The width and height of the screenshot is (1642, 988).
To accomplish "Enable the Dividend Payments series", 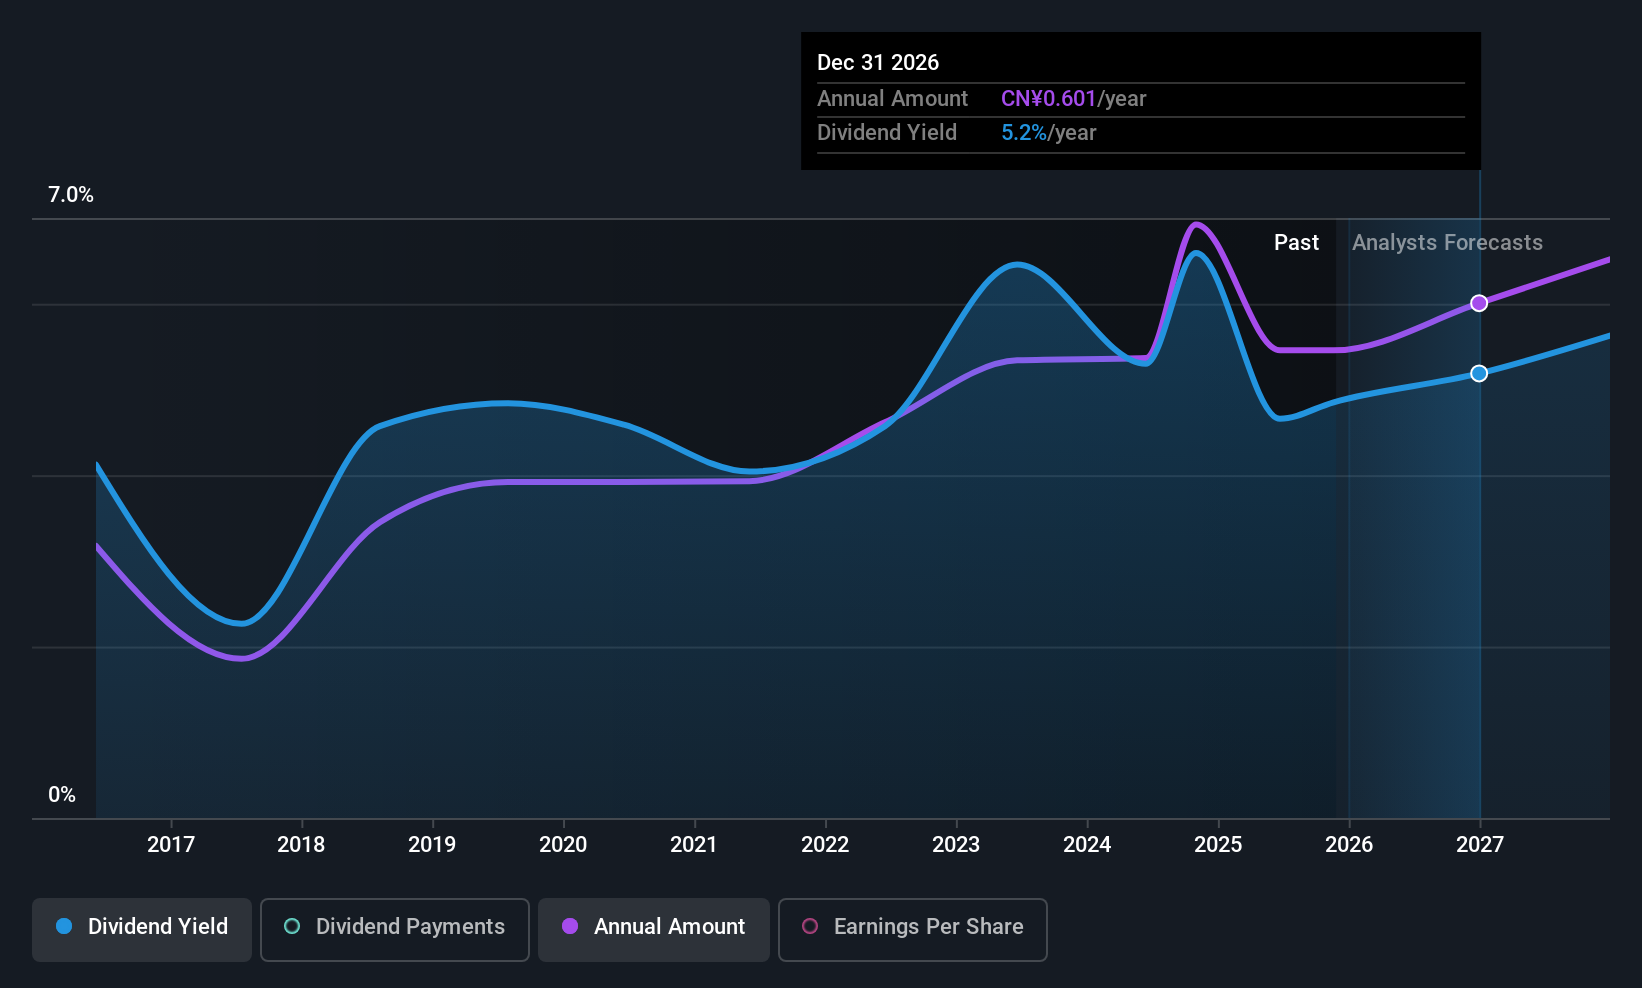I will coord(394,929).
